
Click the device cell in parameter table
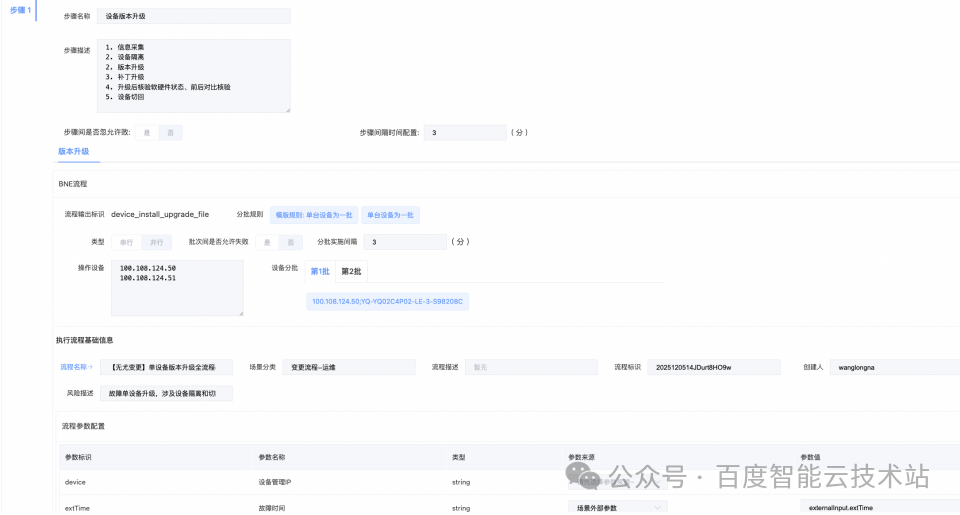tap(75, 483)
